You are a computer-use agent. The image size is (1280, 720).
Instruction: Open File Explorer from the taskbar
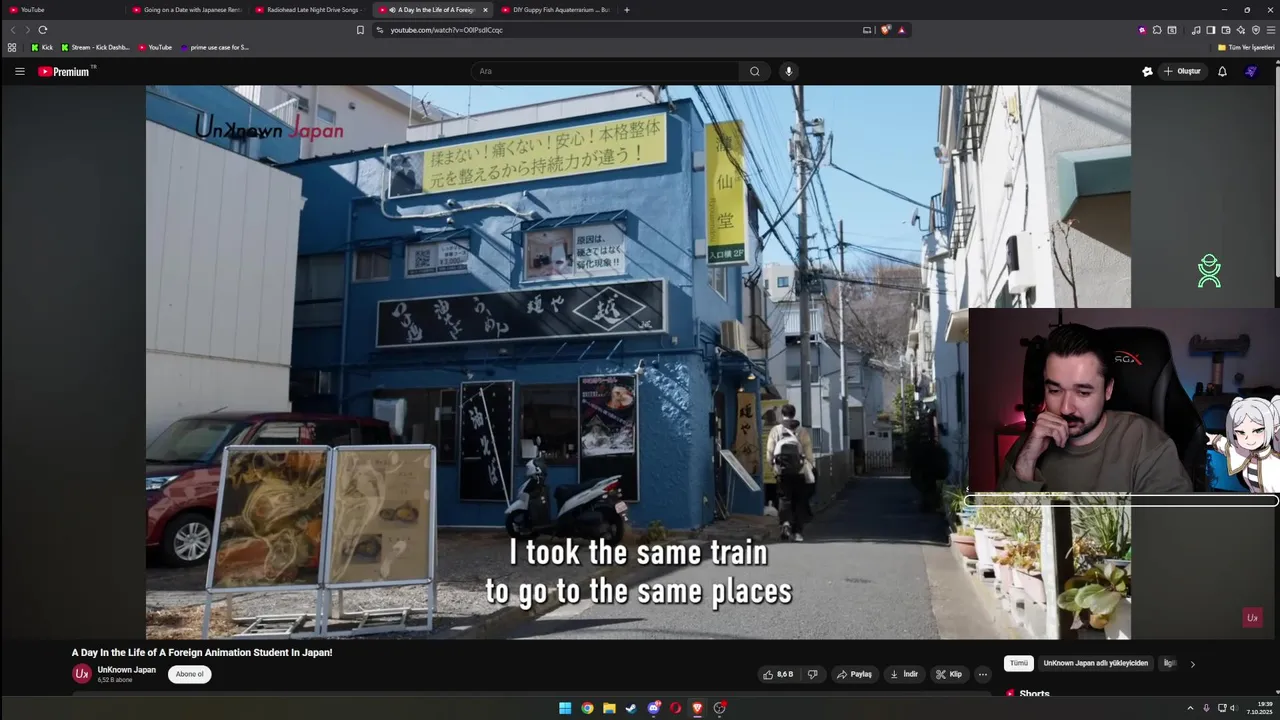tap(609, 708)
